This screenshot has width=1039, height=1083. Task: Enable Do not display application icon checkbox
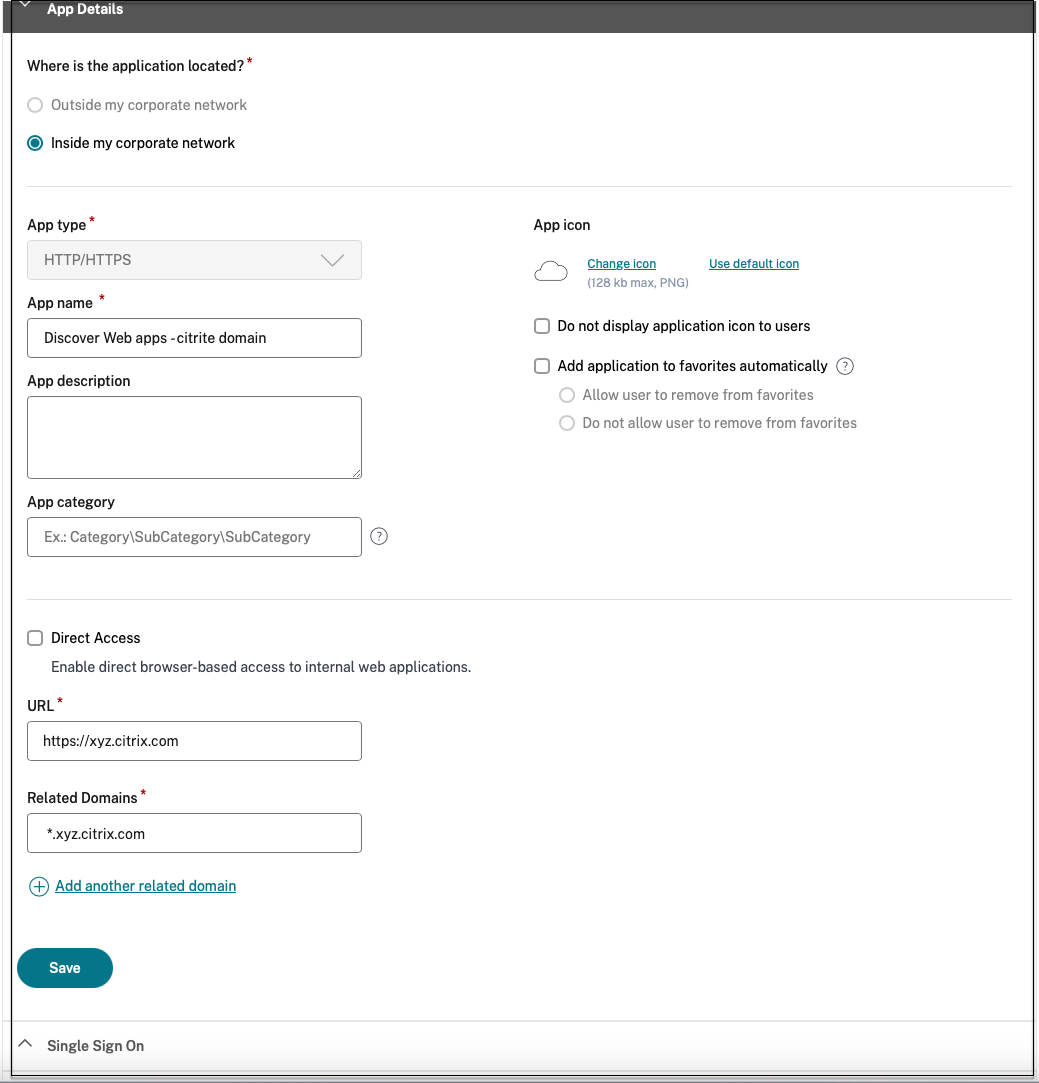[x=542, y=326]
